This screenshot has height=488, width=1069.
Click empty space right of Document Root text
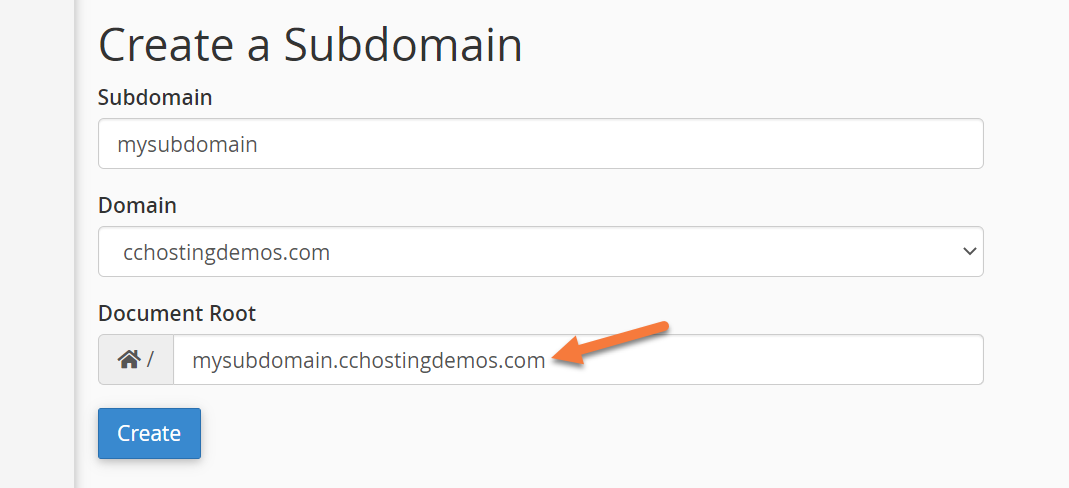[800, 360]
